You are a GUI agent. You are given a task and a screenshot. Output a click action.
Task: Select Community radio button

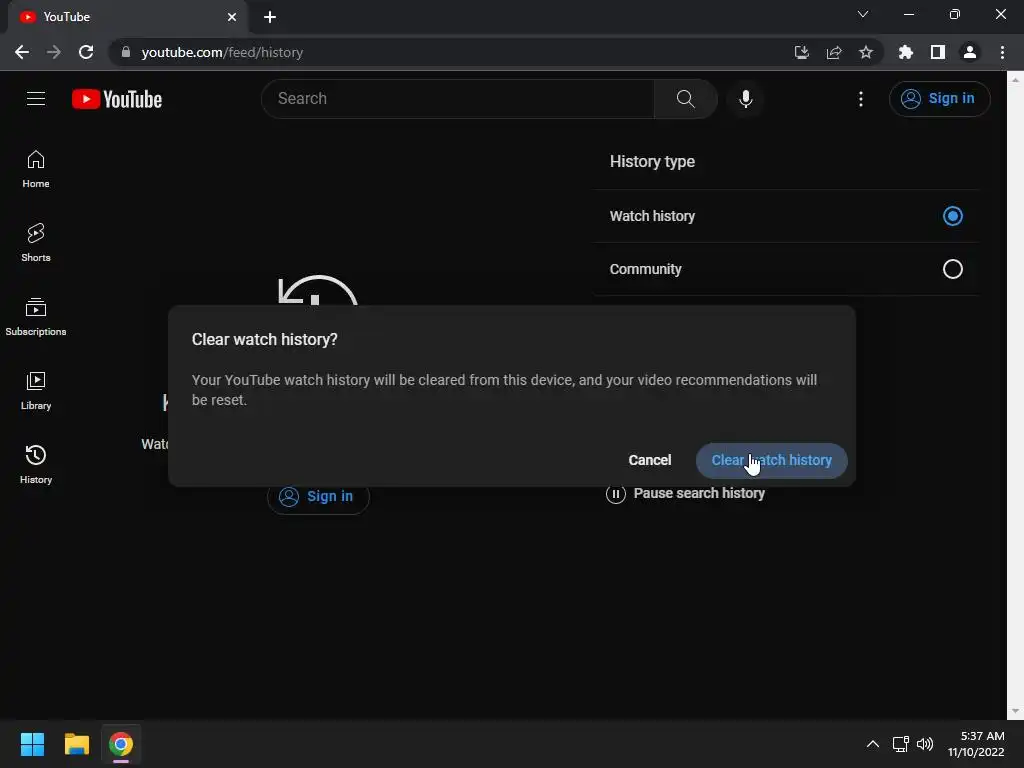click(953, 268)
